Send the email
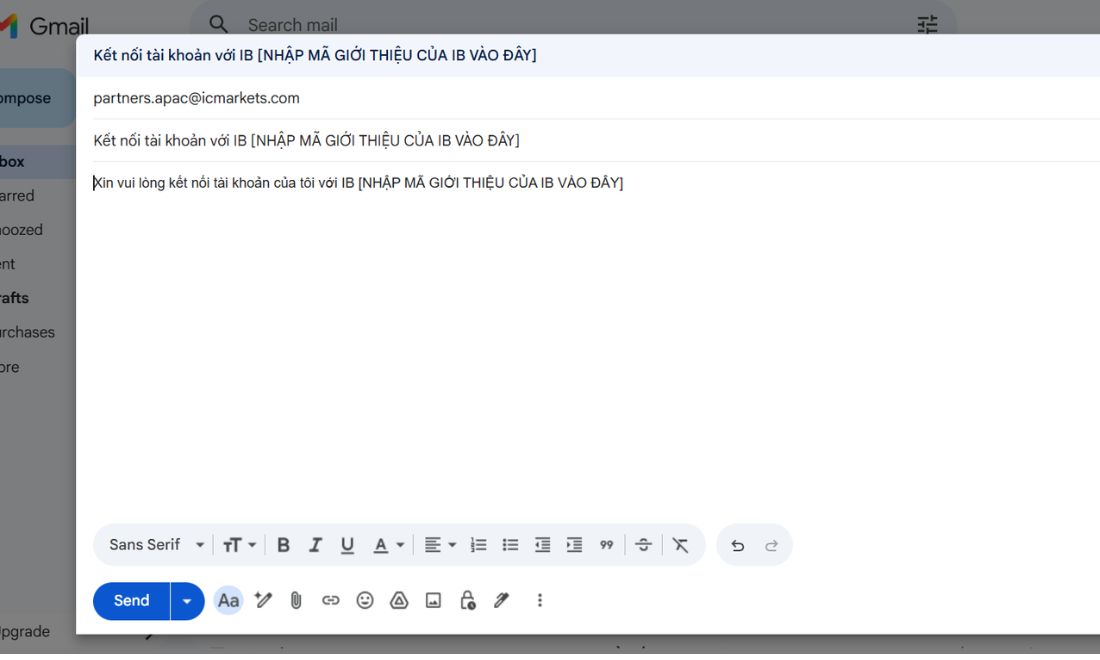1100x660 pixels. point(131,601)
